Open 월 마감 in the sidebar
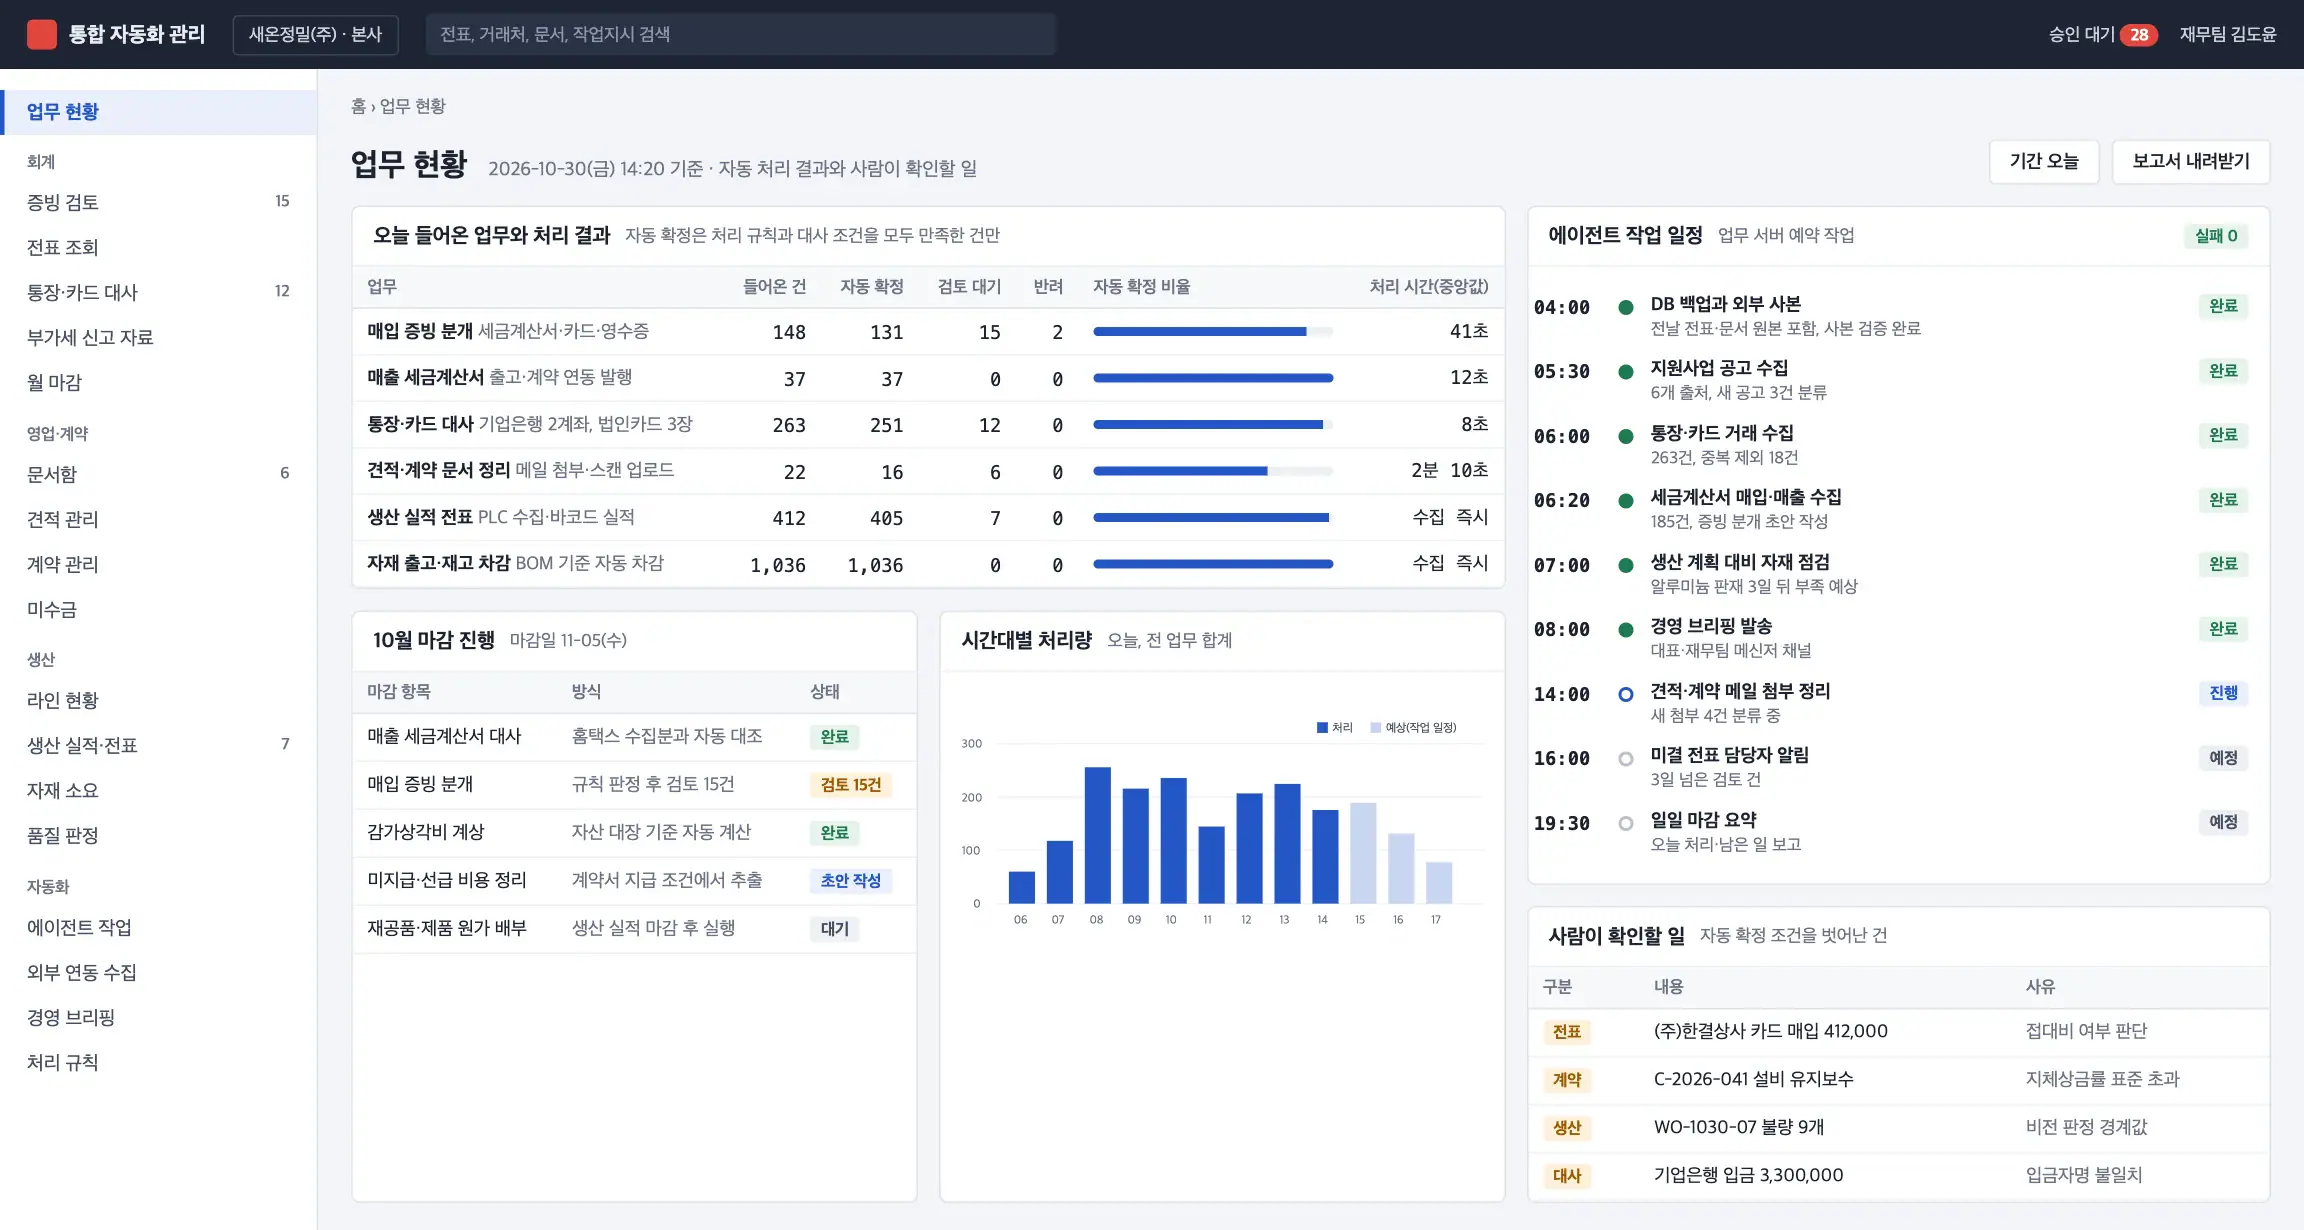This screenshot has width=2304, height=1230. 158,382
